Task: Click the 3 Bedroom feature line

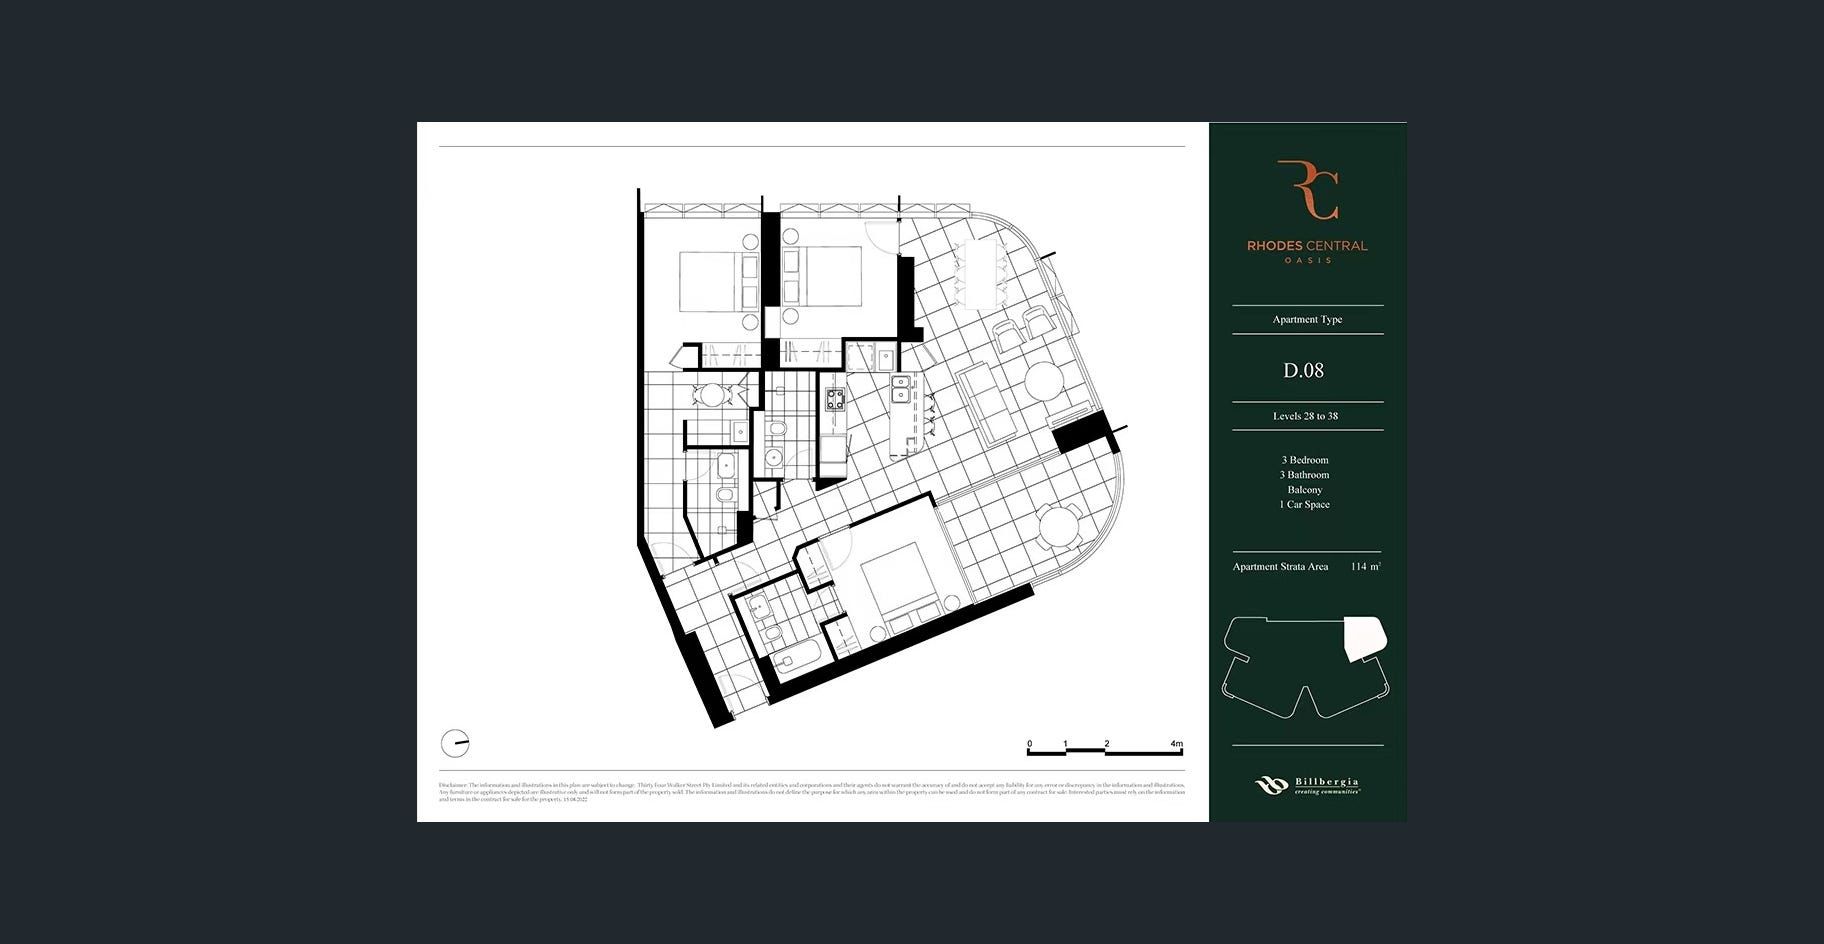Action: pyautogui.click(x=1305, y=460)
